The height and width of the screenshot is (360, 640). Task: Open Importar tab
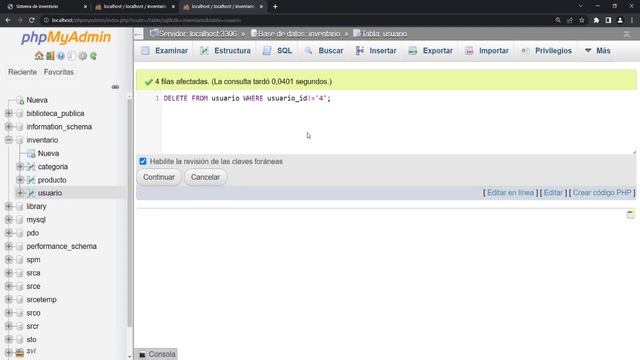tap(487, 51)
